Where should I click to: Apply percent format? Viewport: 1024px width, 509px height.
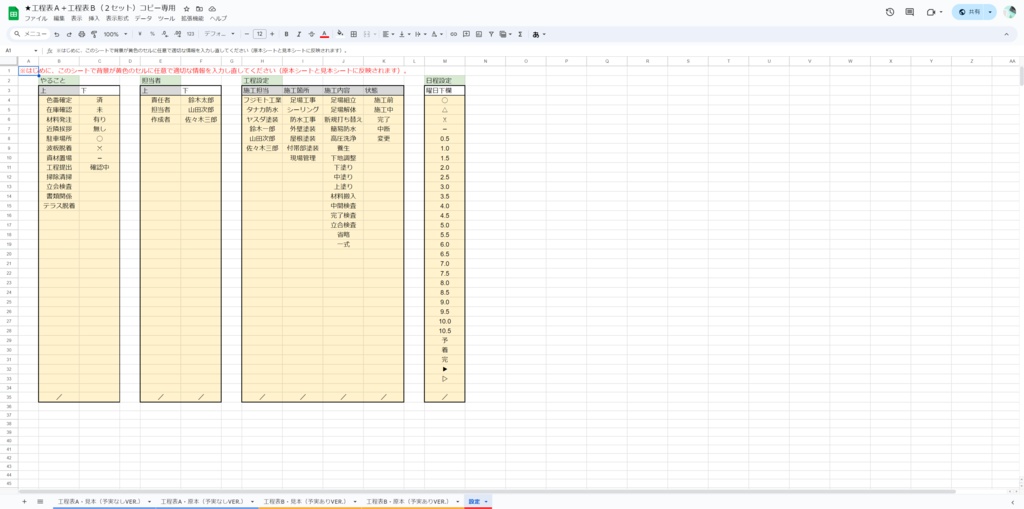(152, 34)
